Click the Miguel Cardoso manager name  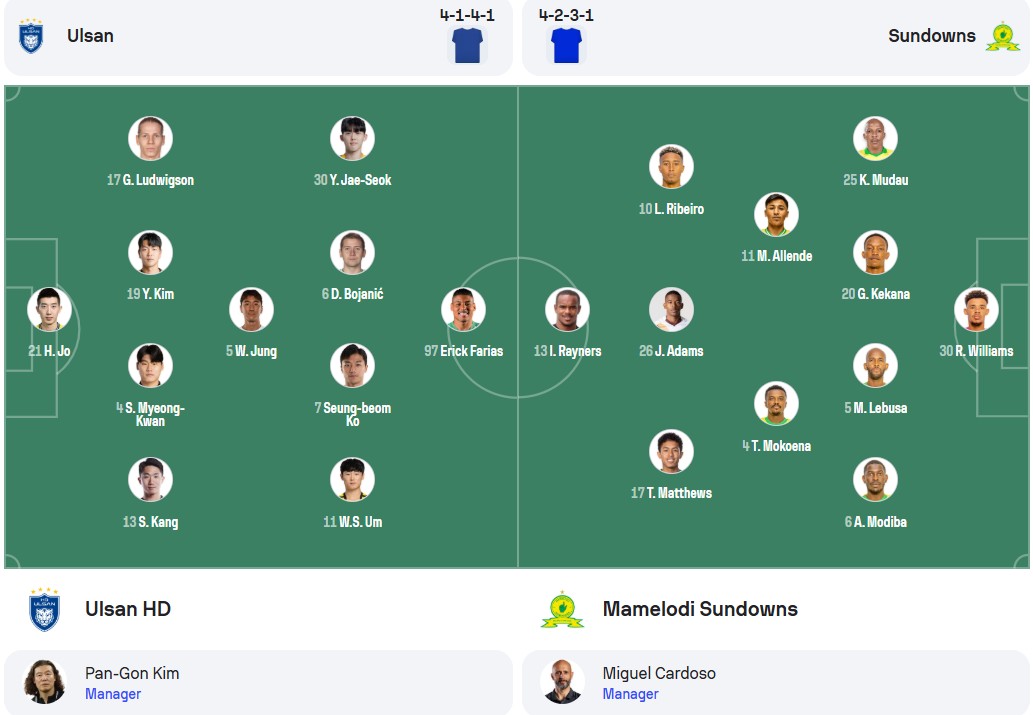(659, 673)
